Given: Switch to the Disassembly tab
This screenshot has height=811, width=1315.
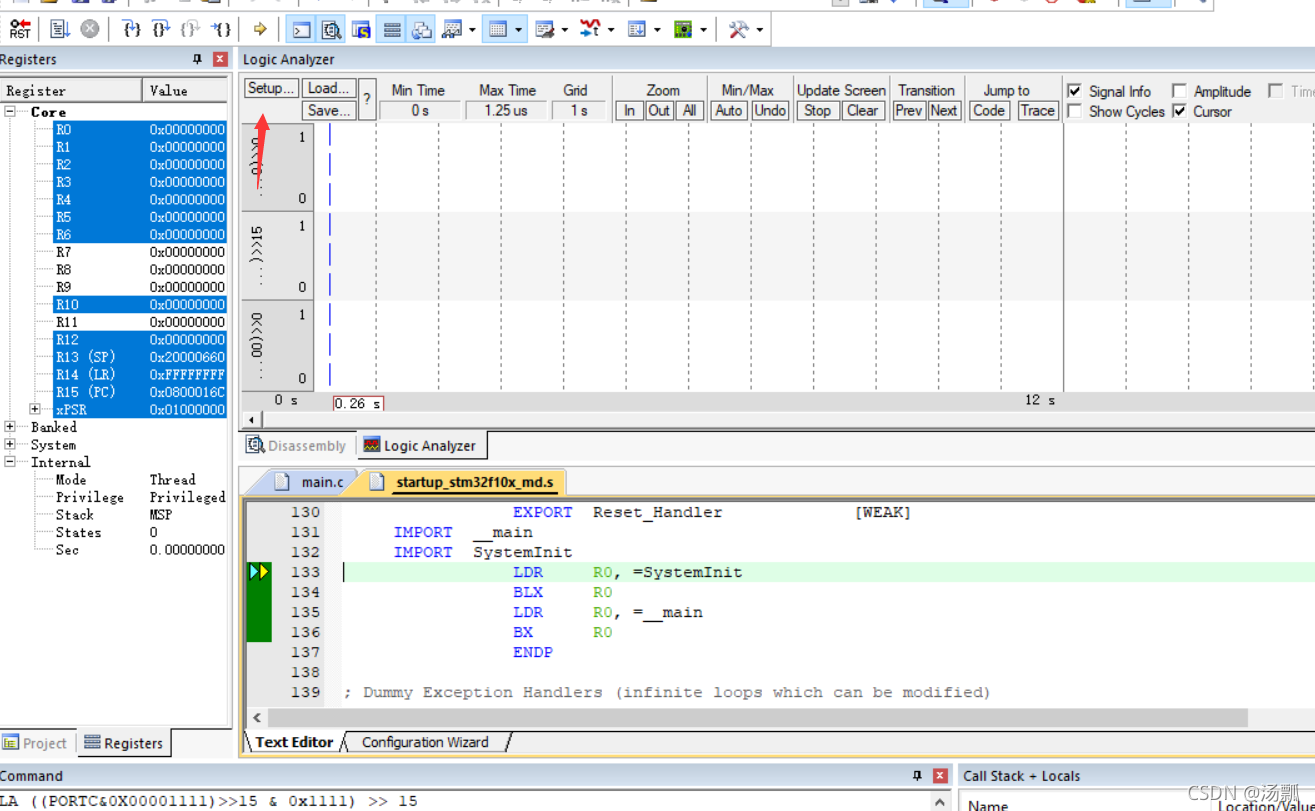Looking at the screenshot, I should coord(298,446).
